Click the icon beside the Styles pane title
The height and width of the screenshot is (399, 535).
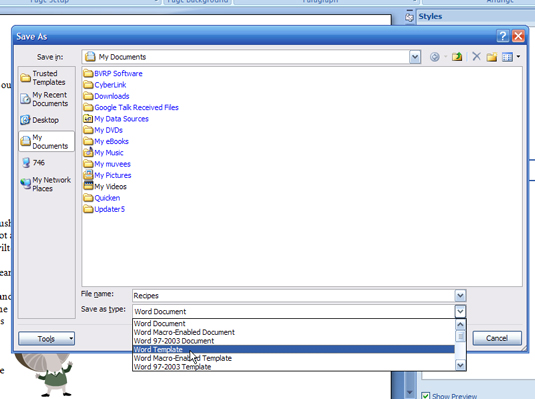(x=409, y=17)
